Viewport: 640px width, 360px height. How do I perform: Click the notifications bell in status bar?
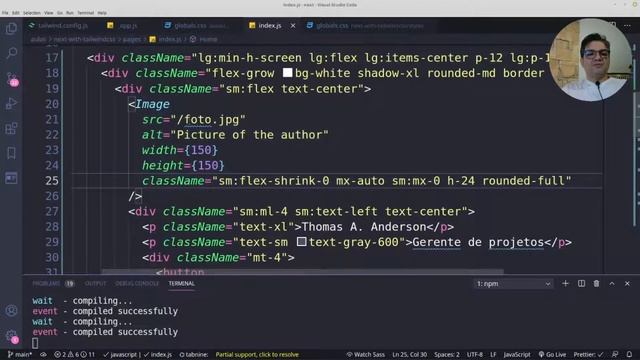(629, 355)
